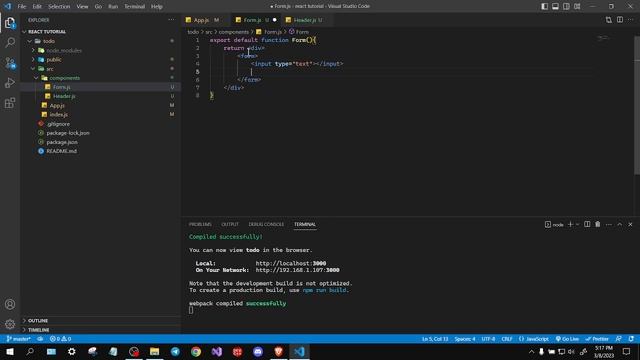Close the terminal panel
The height and width of the screenshot is (360, 640).
pyautogui.click(x=630, y=224)
